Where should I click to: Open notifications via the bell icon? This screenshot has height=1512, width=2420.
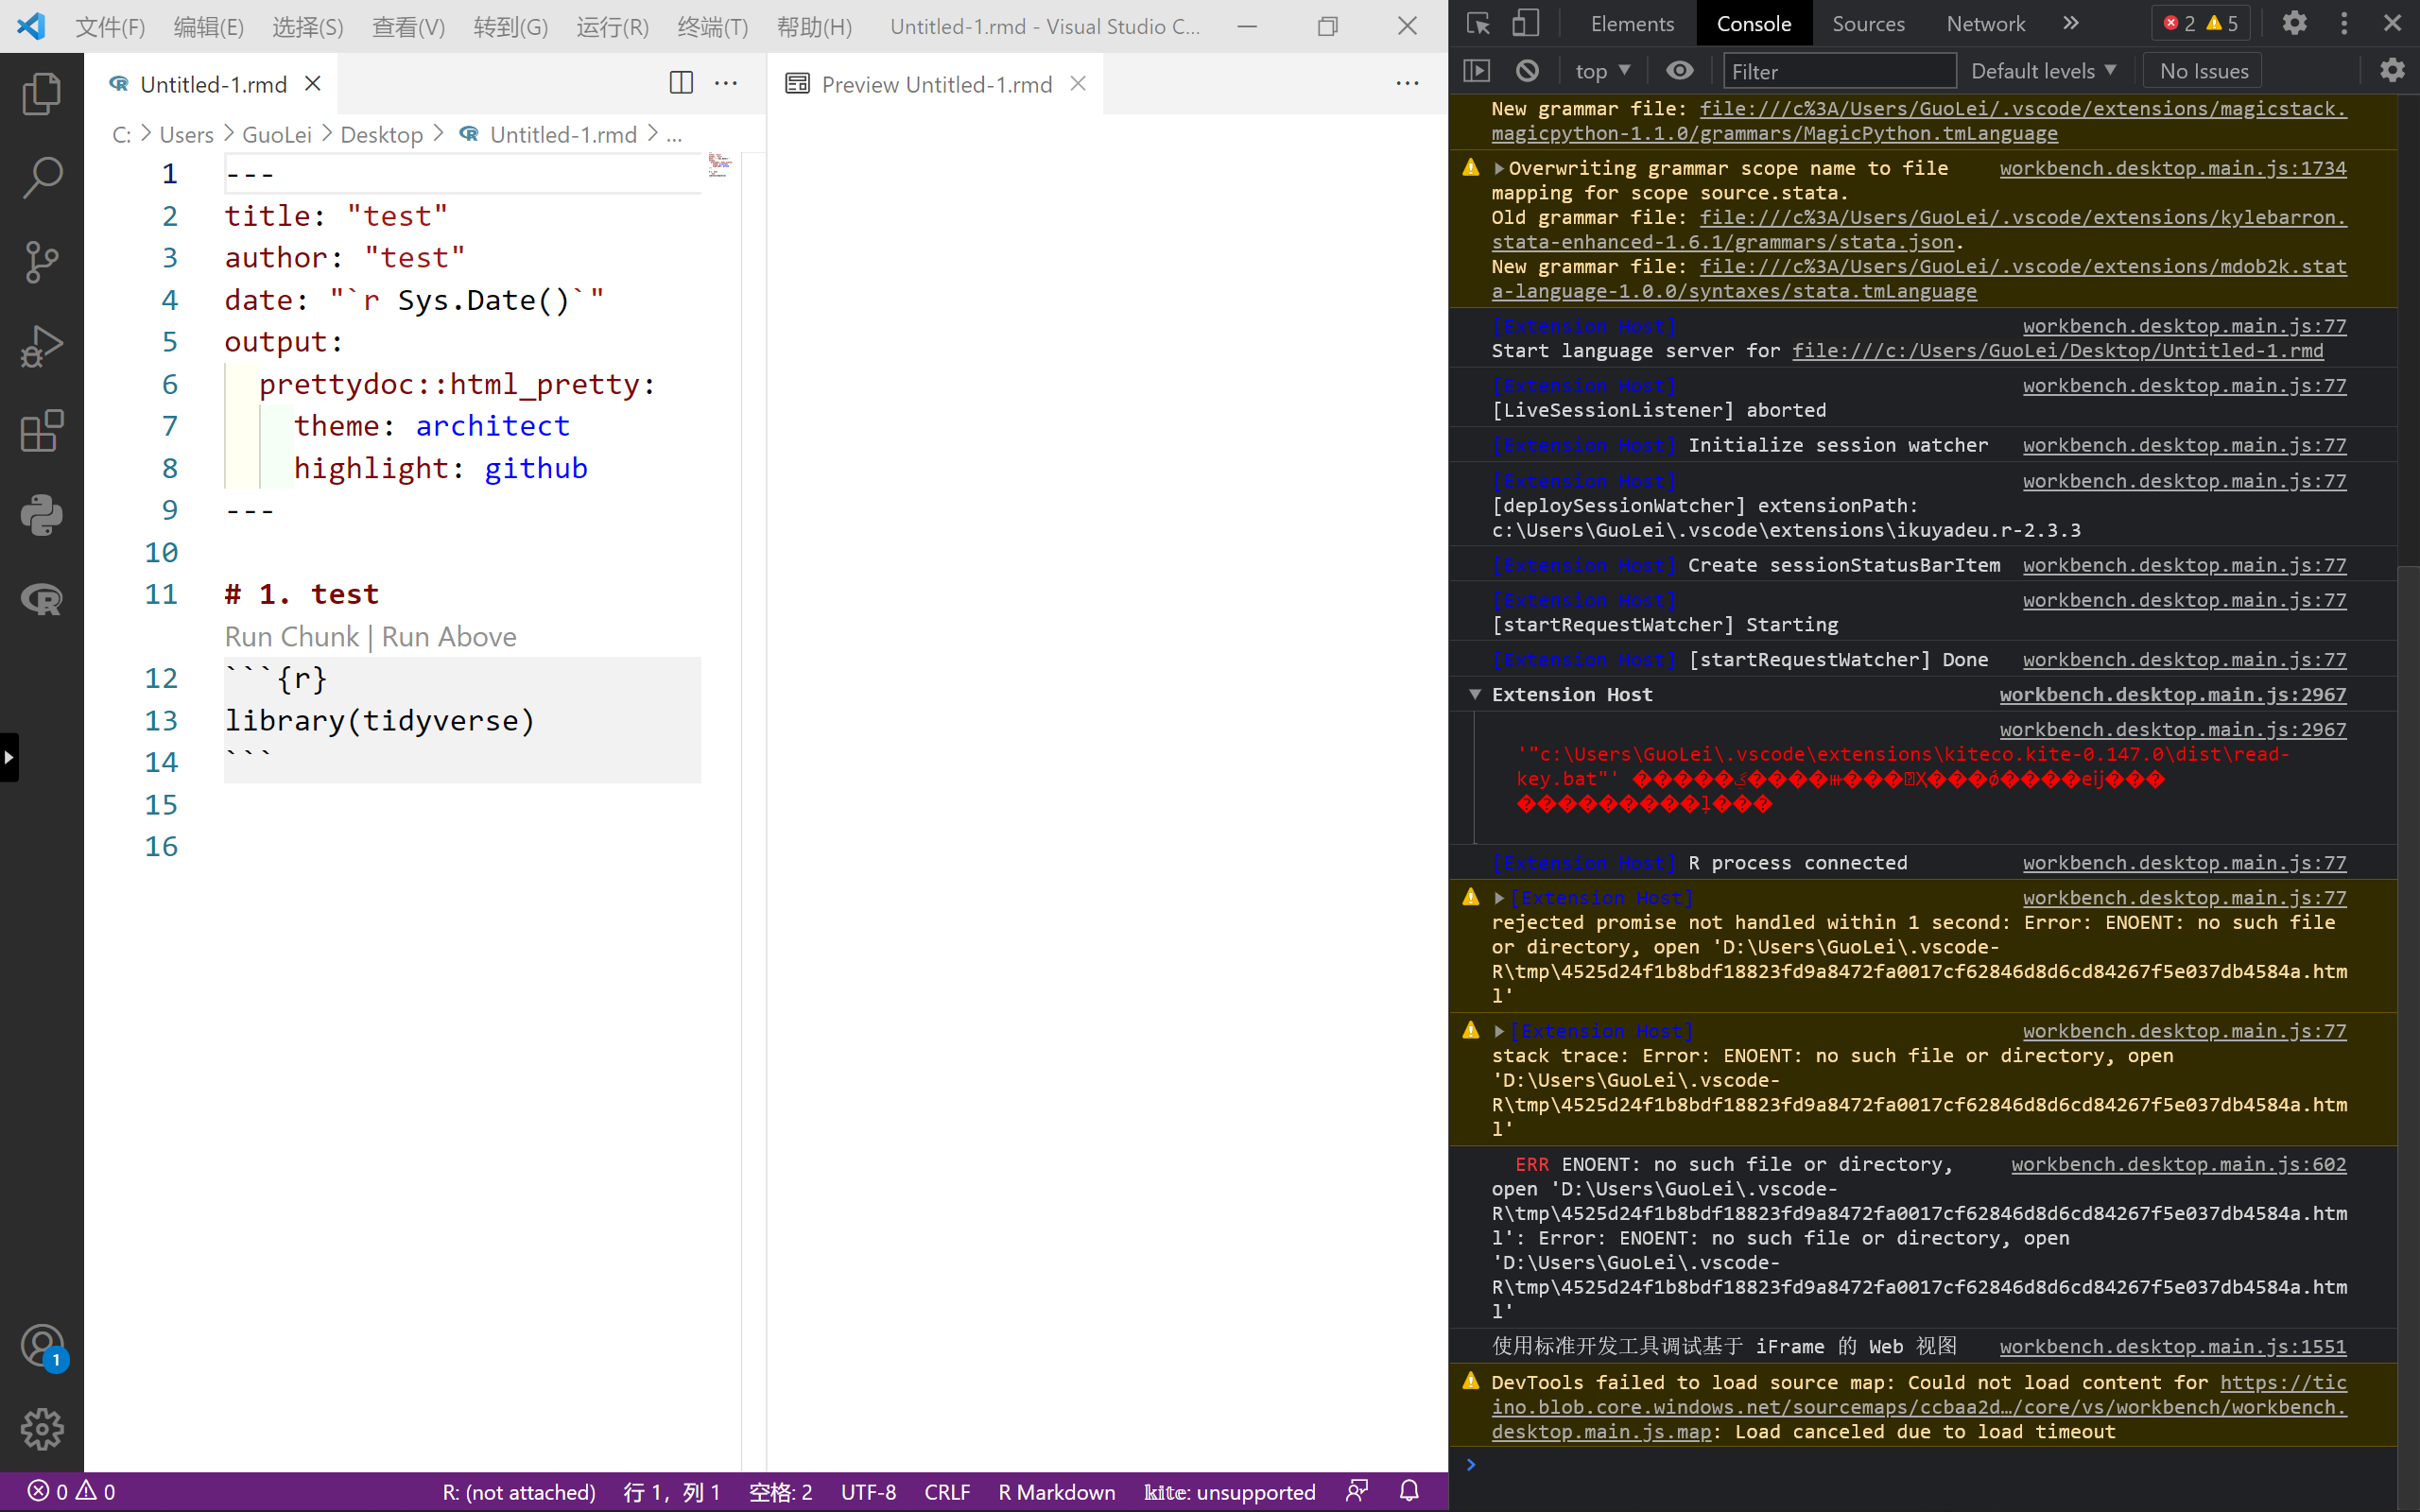tap(1410, 1490)
